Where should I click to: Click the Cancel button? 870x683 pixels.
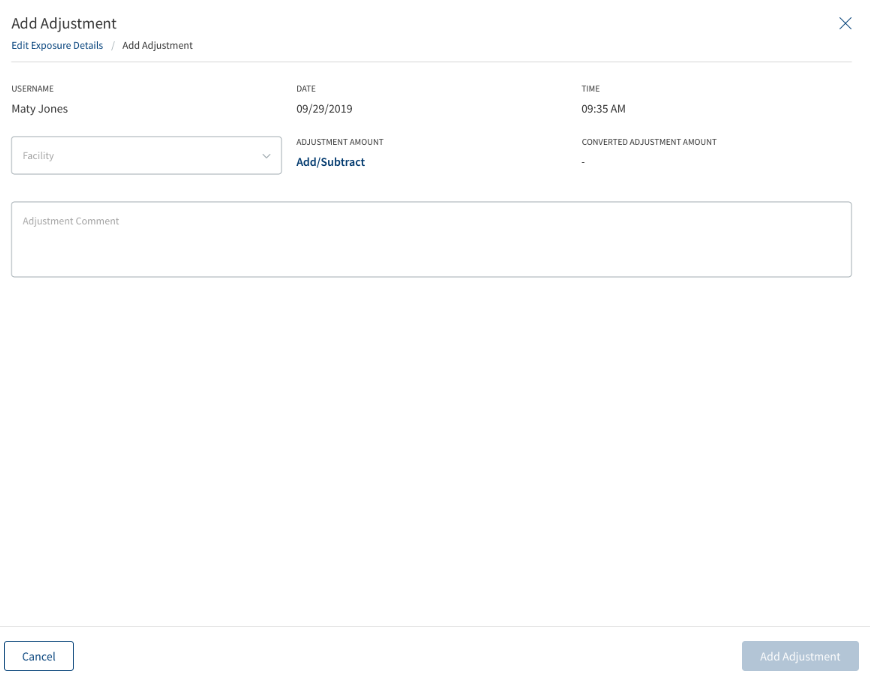[x=39, y=656]
